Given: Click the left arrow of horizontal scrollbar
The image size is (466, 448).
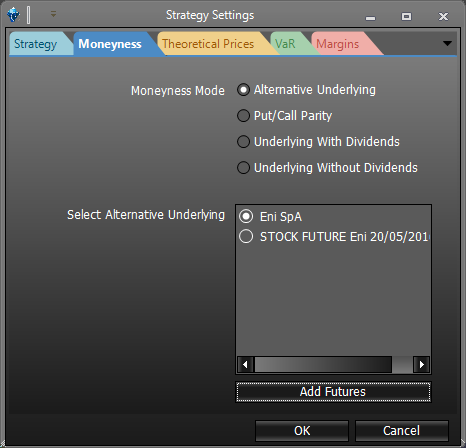Looking at the screenshot, I should [x=245, y=364].
